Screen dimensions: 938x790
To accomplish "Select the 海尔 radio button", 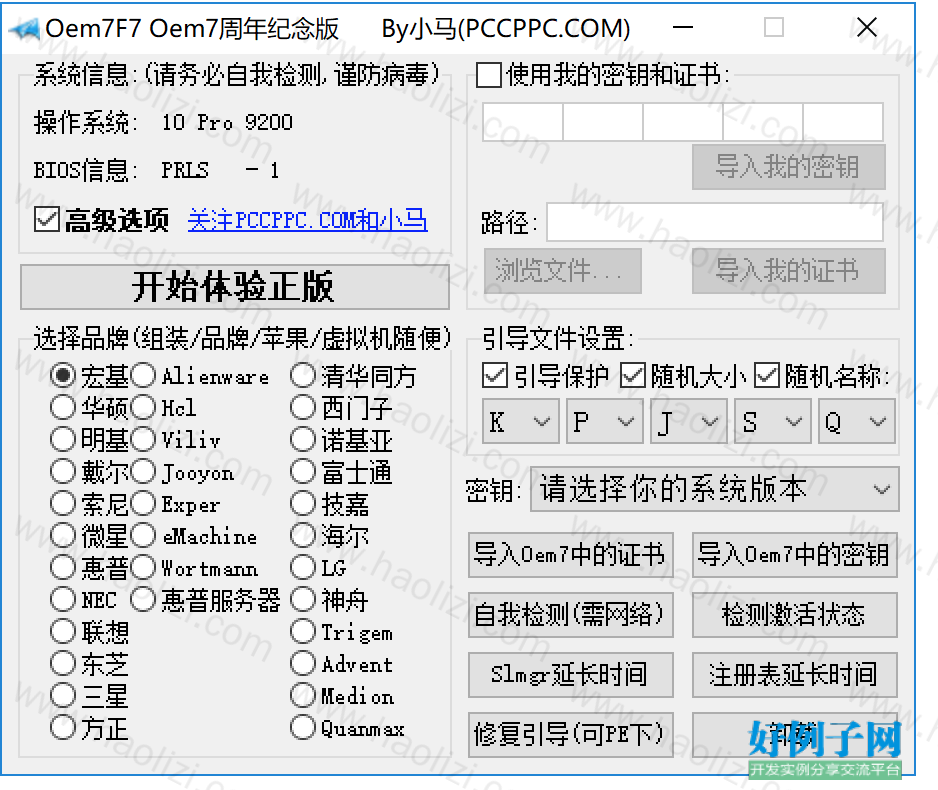I will (x=303, y=536).
